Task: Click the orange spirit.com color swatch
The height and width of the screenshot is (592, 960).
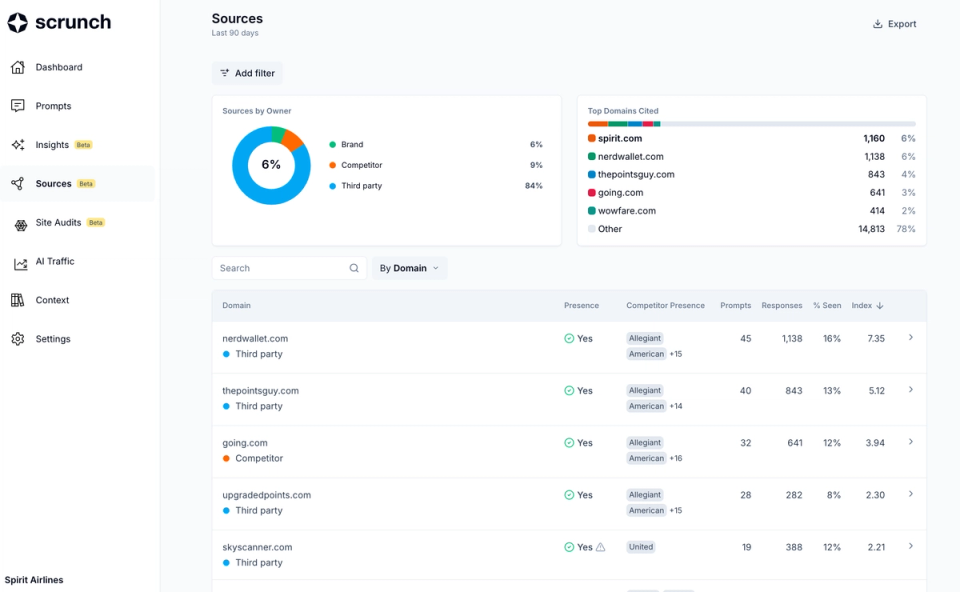Action: click(x=591, y=138)
